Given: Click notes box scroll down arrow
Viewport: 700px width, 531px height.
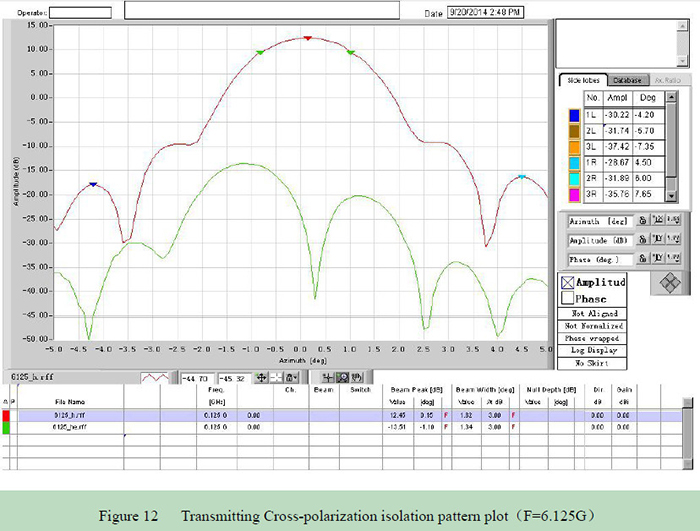Looking at the screenshot, I should 682,61.
